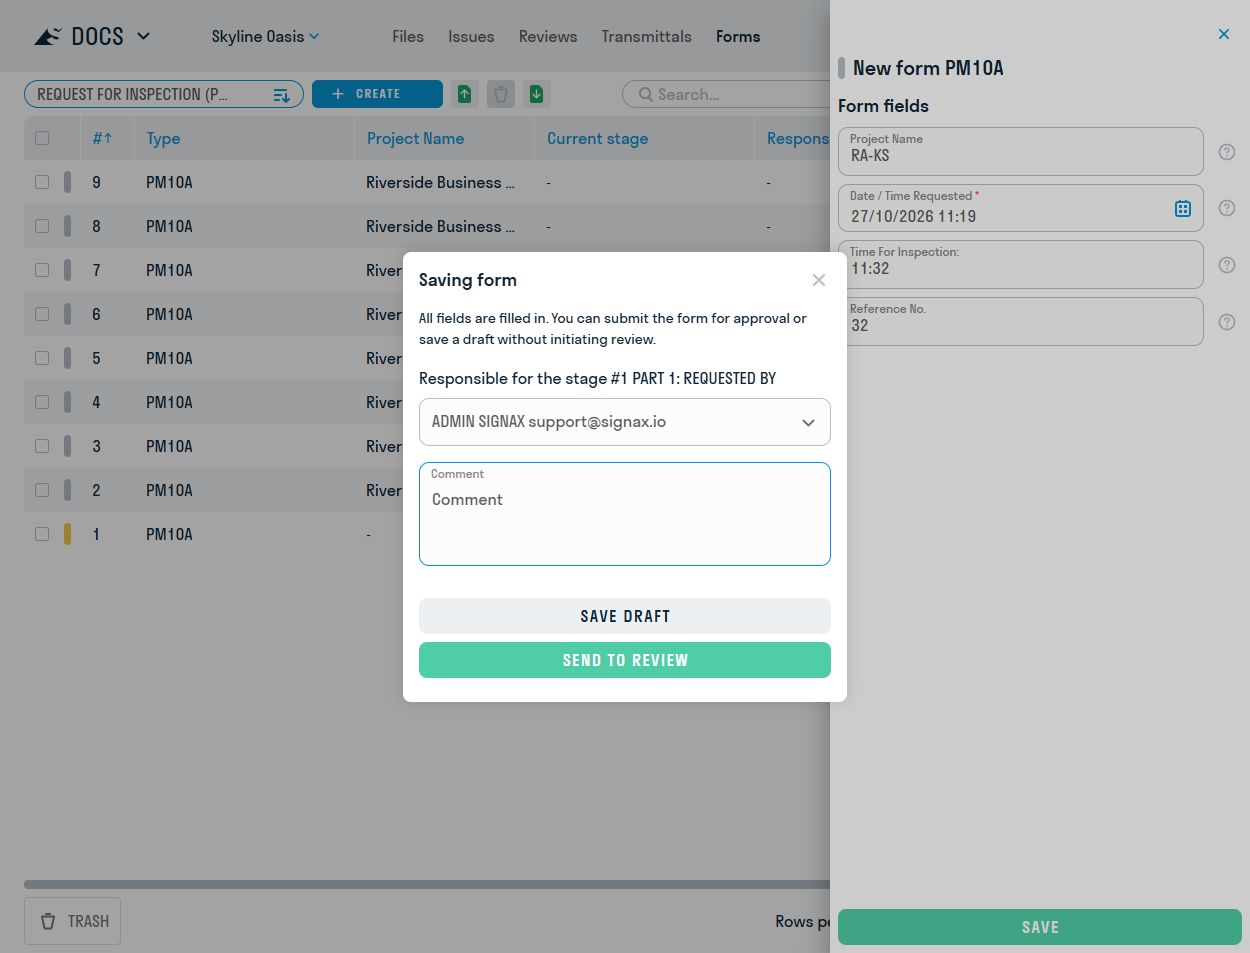Sort the table by the # column
Image resolution: width=1250 pixels, height=953 pixels.
point(102,138)
